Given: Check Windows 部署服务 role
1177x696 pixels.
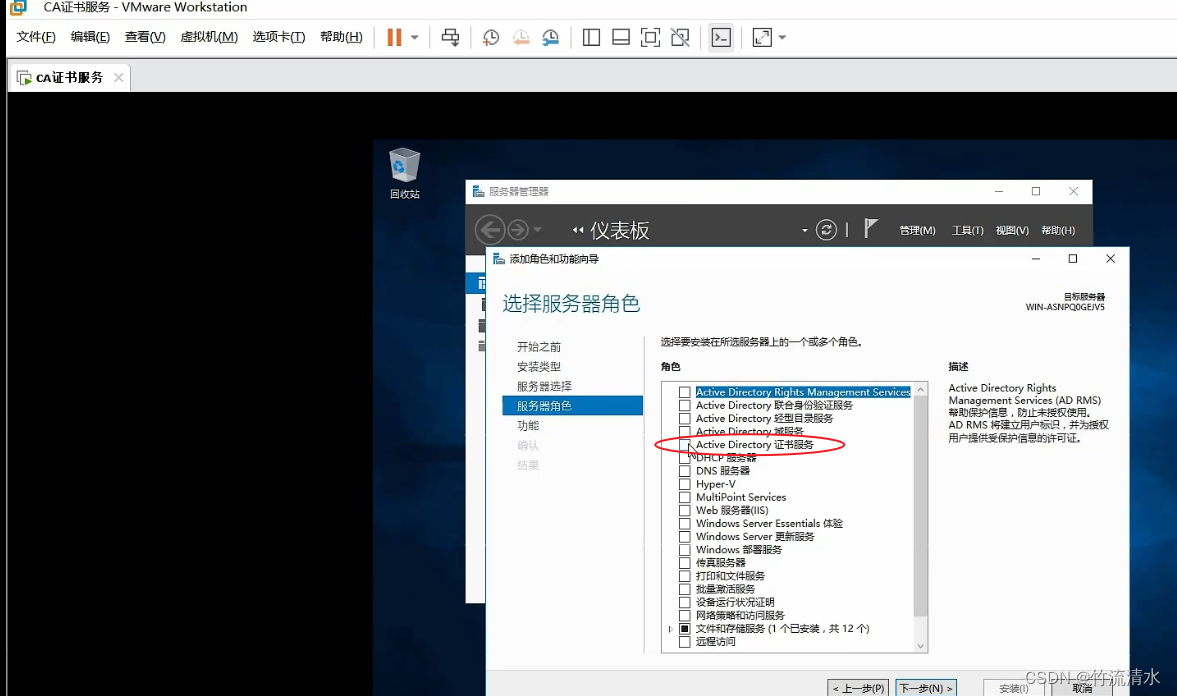Looking at the screenshot, I should (x=685, y=550).
